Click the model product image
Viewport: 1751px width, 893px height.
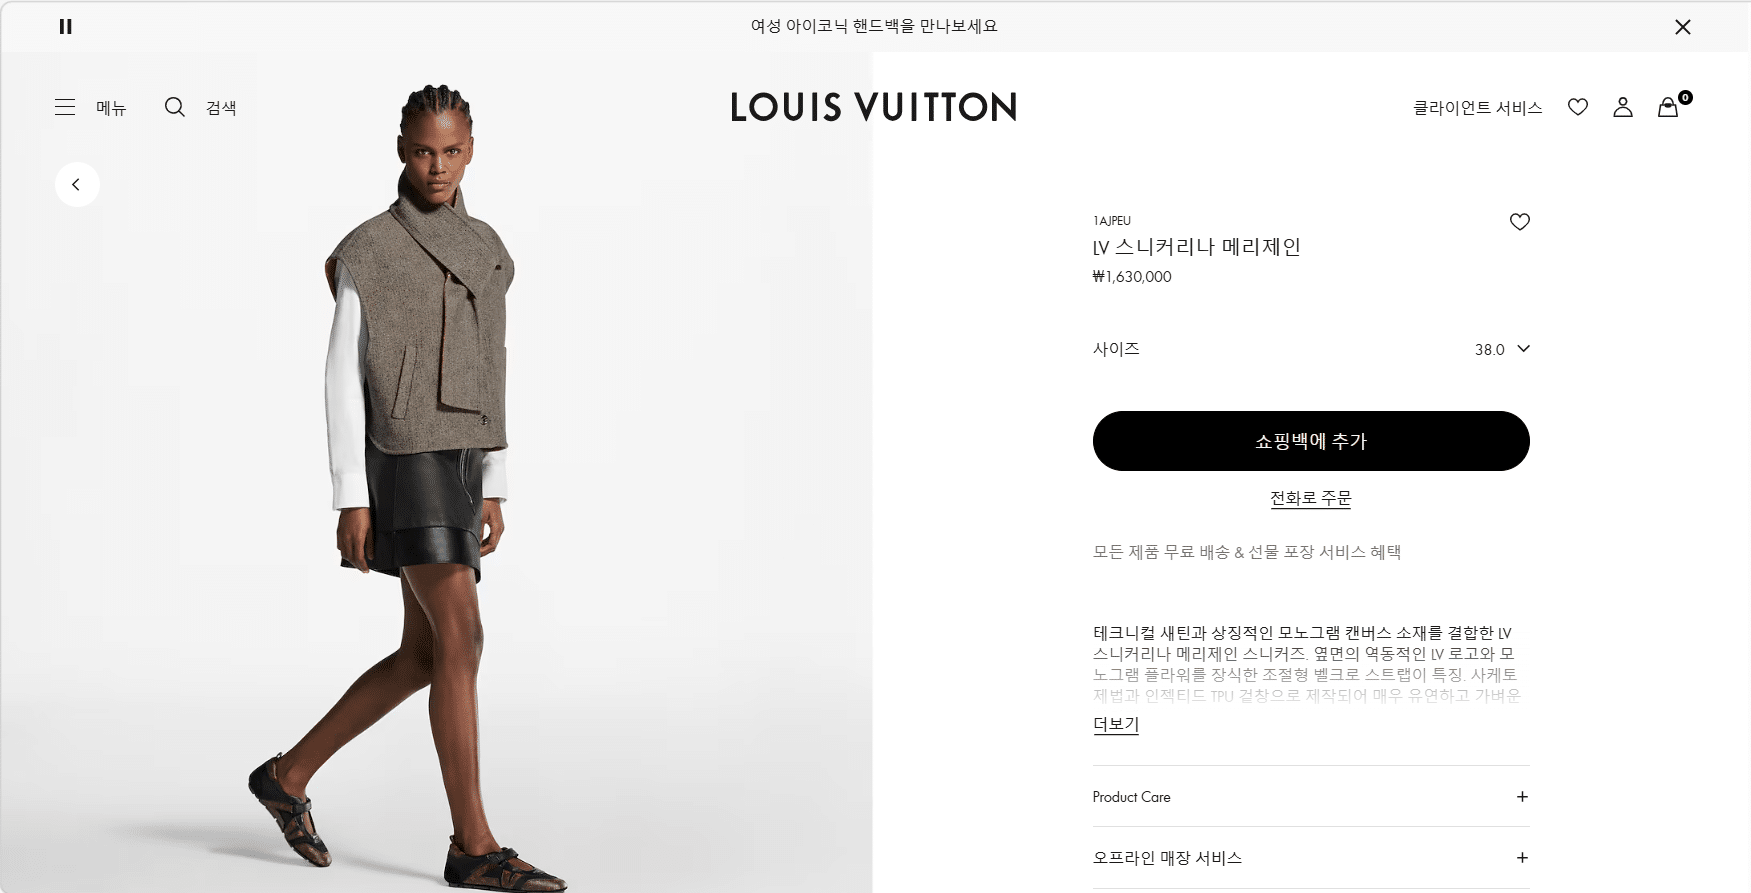pyautogui.click(x=436, y=480)
